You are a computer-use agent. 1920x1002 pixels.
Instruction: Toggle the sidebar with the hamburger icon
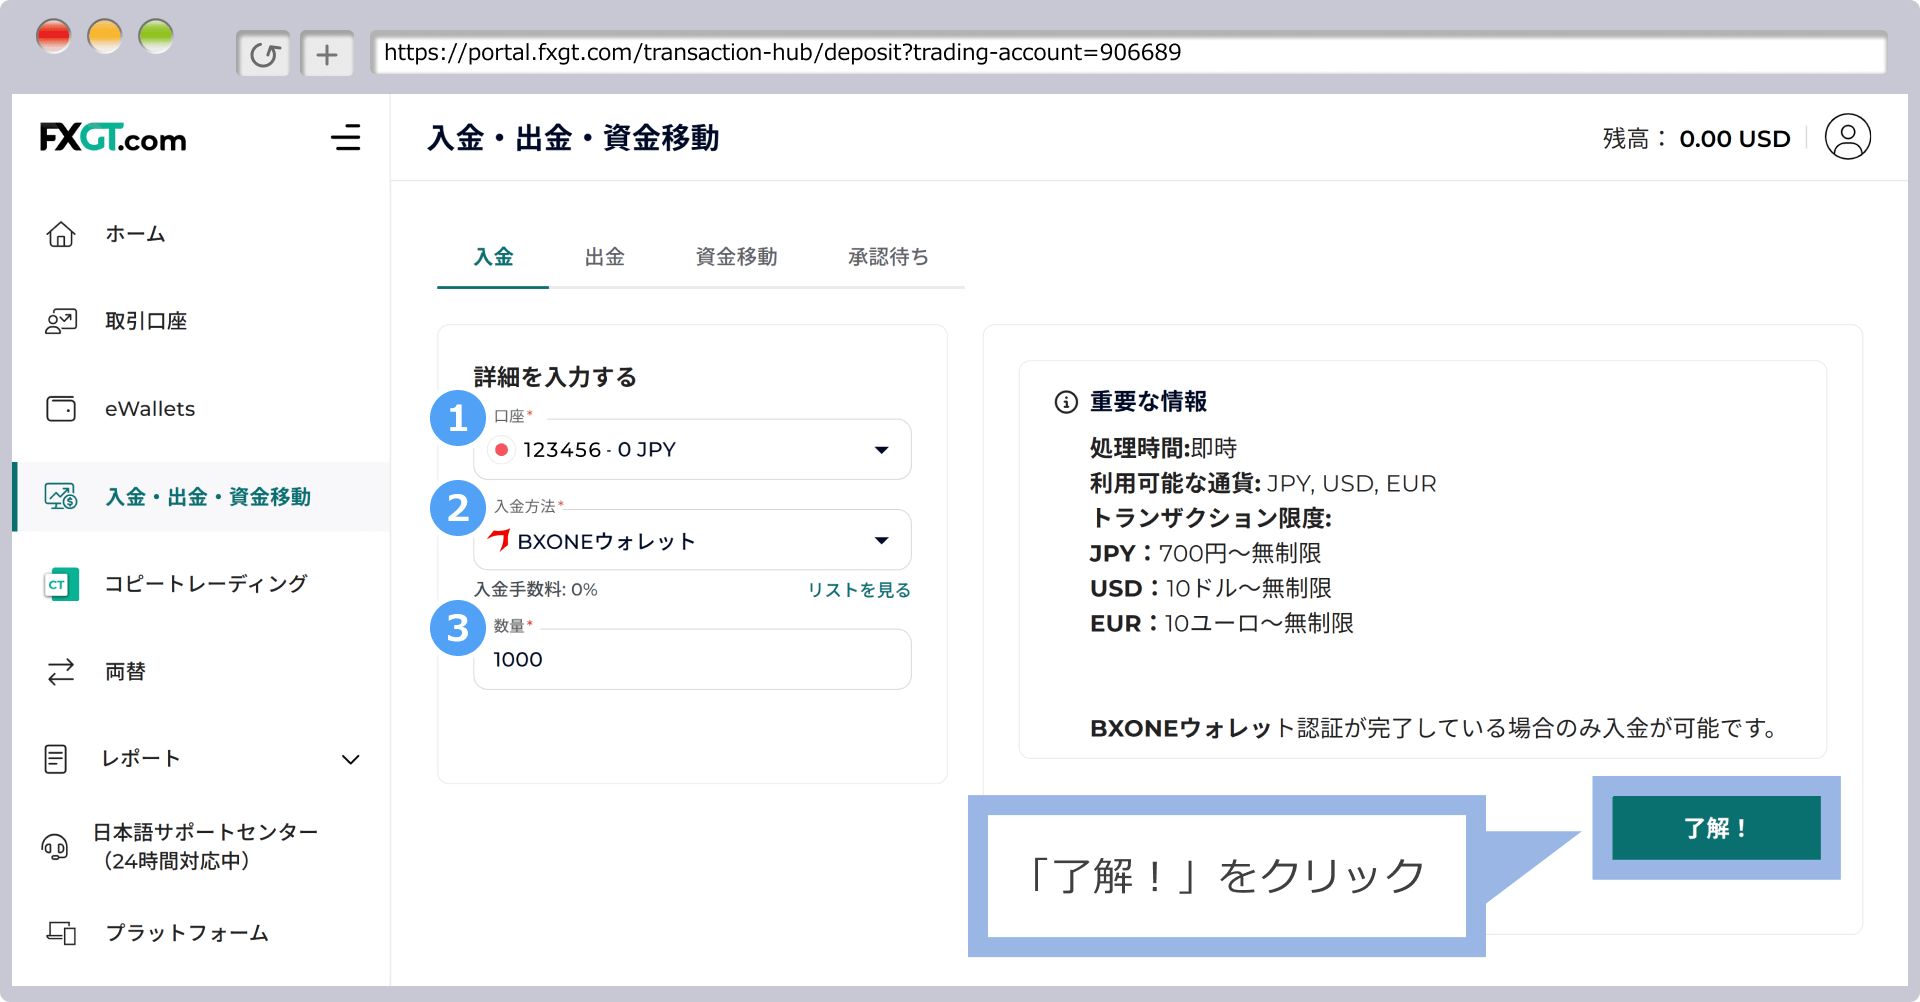click(346, 139)
